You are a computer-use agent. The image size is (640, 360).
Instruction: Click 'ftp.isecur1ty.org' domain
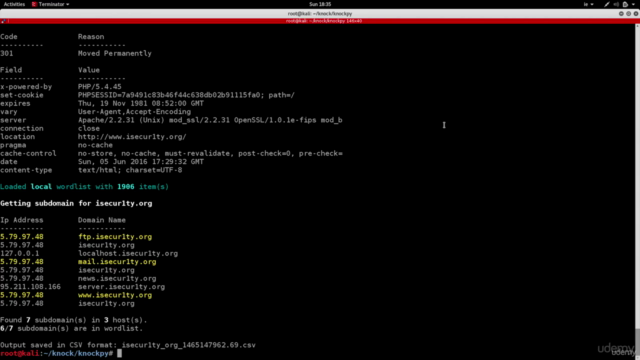pos(115,237)
